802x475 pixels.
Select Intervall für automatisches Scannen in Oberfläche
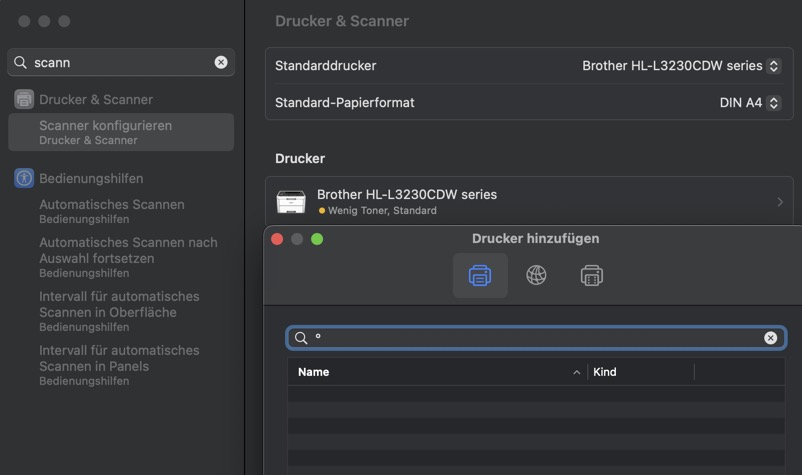pos(119,311)
